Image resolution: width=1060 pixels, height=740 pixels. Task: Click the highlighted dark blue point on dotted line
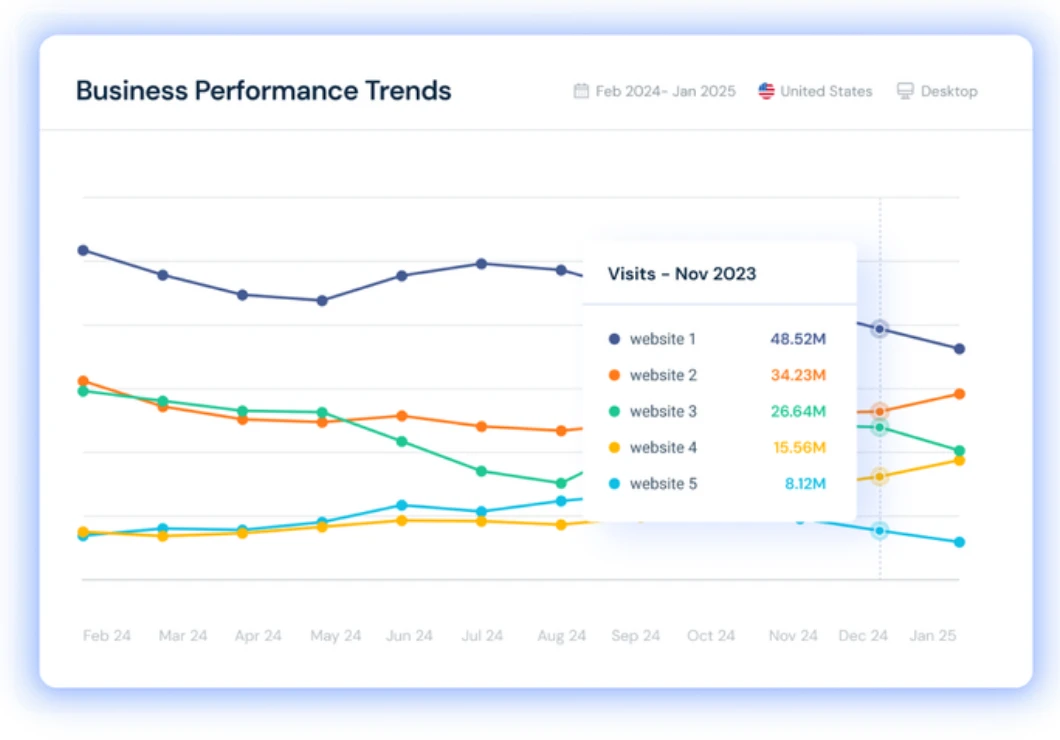point(880,329)
